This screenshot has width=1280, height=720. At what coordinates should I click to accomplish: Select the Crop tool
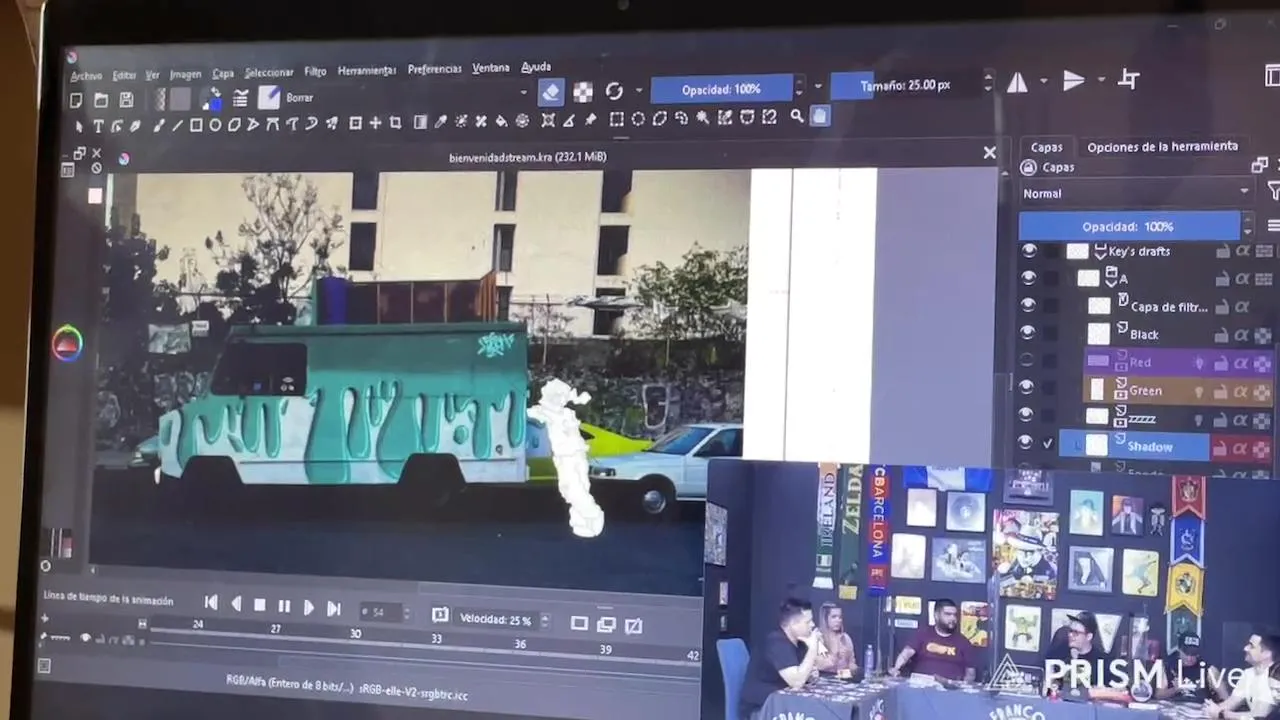click(x=395, y=123)
